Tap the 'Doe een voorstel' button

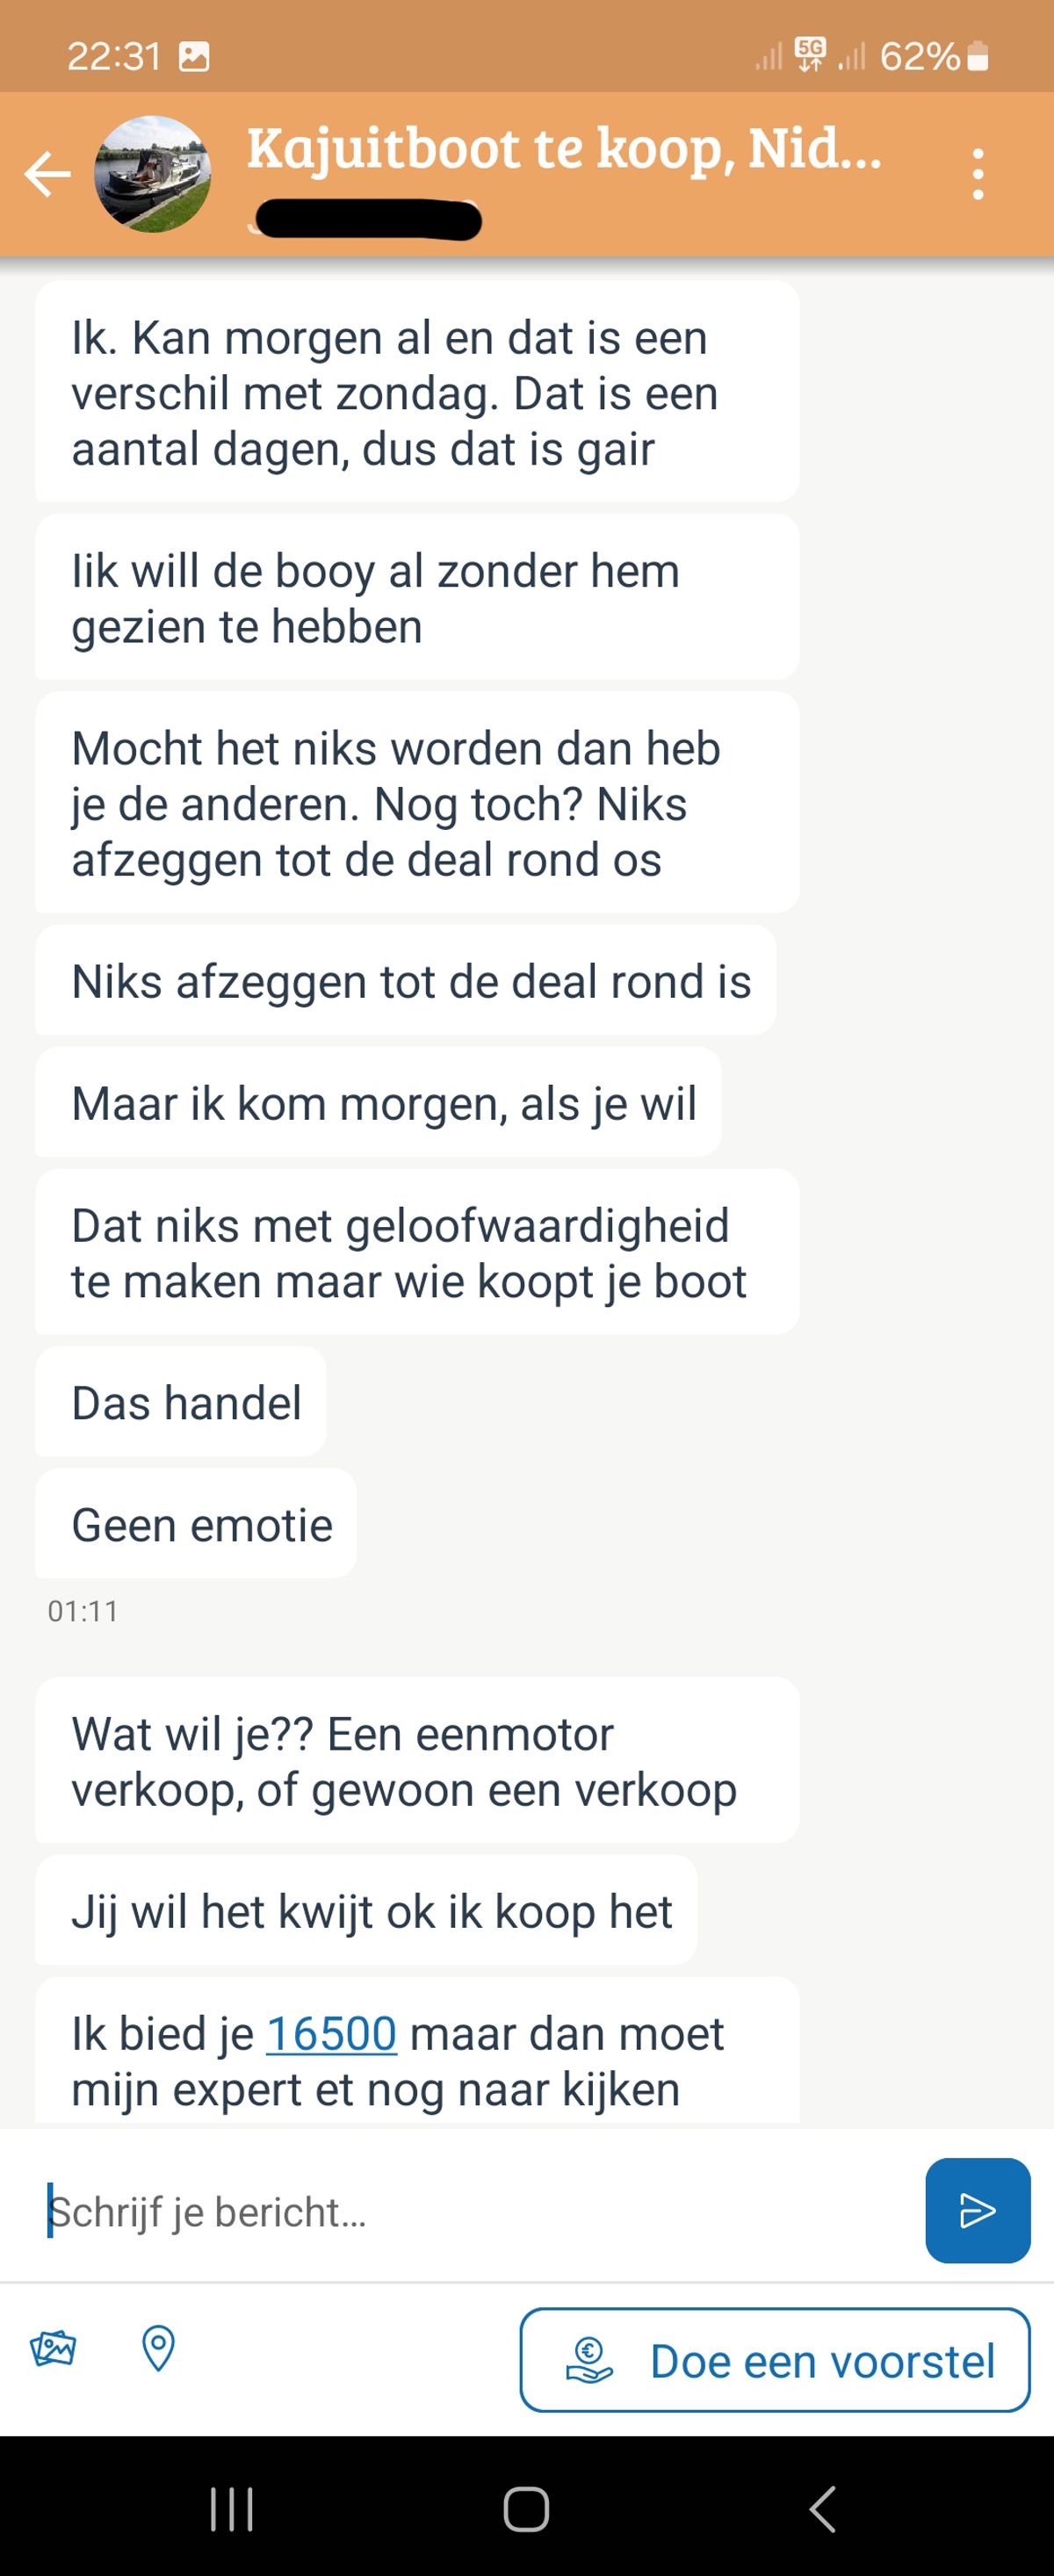click(x=775, y=2360)
